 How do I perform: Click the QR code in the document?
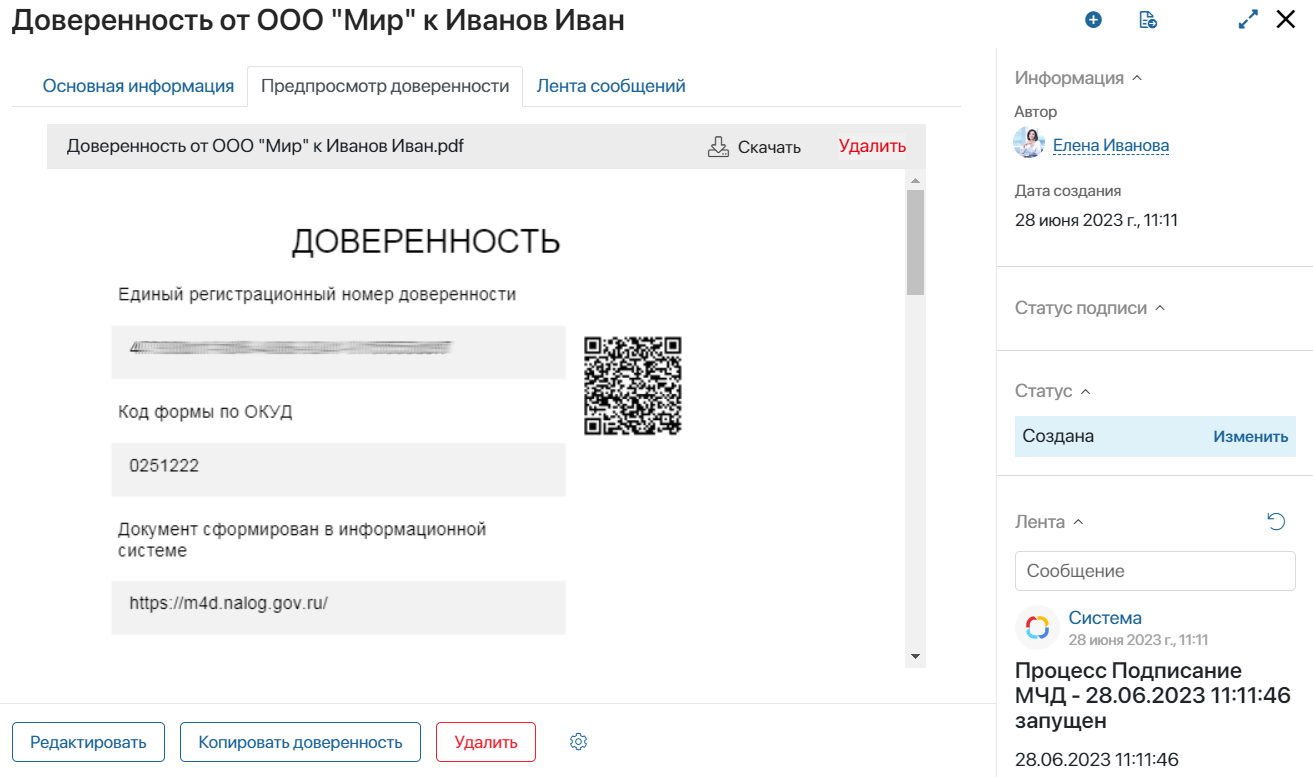[x=632, y=385]
